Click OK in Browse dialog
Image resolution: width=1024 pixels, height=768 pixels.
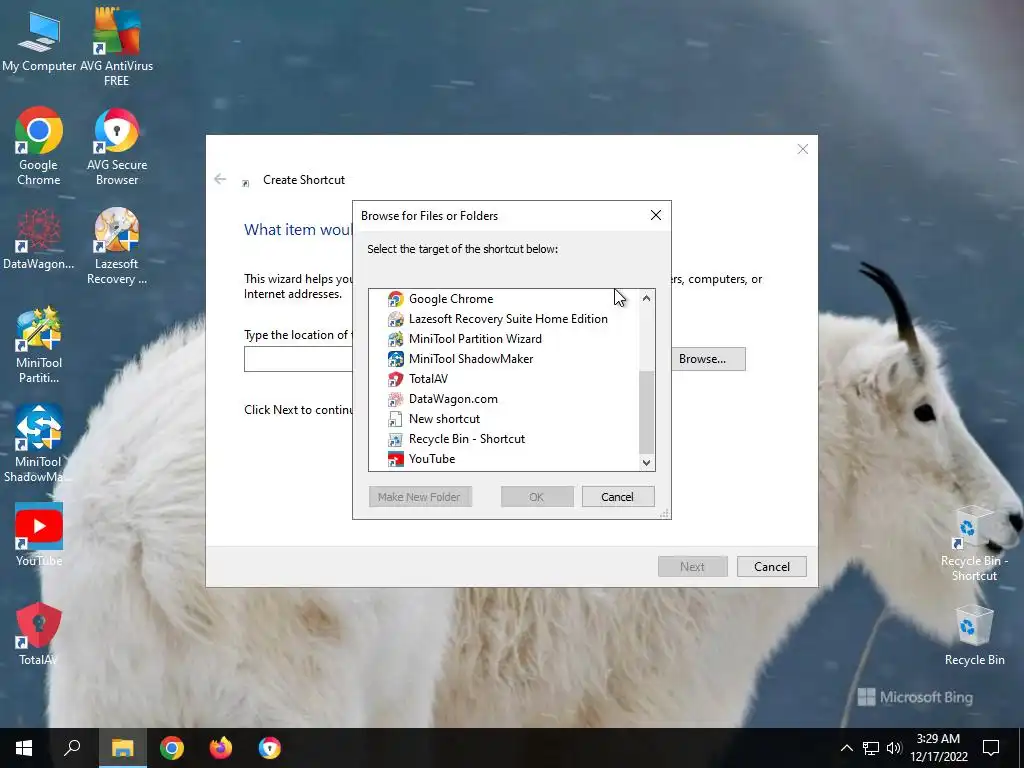[x=537, y=497]
